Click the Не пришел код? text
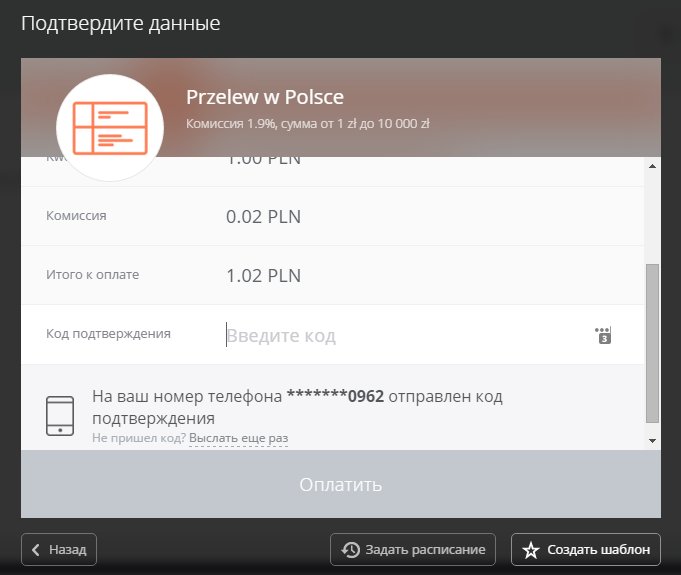The width and height of the screenshot is (681, 575). pyautogui.click(x=139, y=438)
